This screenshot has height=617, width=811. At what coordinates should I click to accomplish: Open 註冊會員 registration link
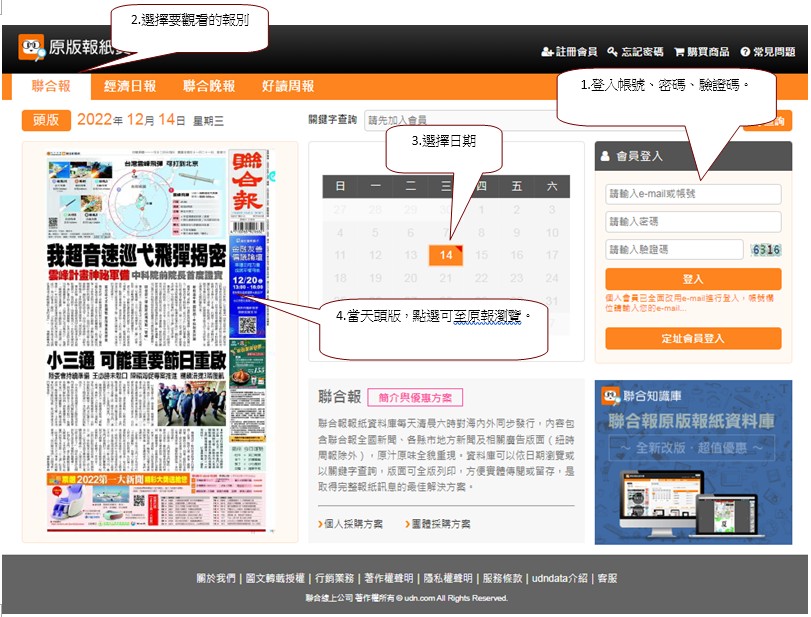point(569,52)
